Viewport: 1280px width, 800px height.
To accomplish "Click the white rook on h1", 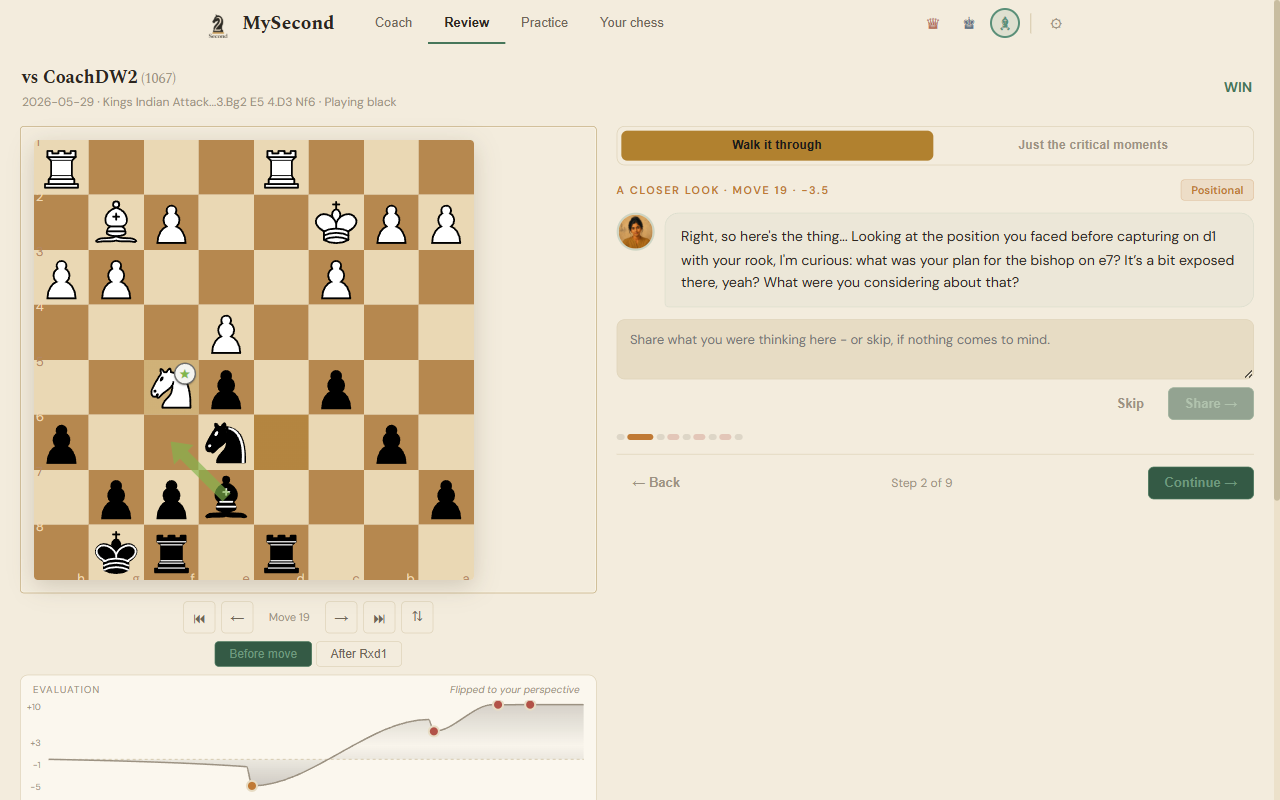I will (61, 167).
